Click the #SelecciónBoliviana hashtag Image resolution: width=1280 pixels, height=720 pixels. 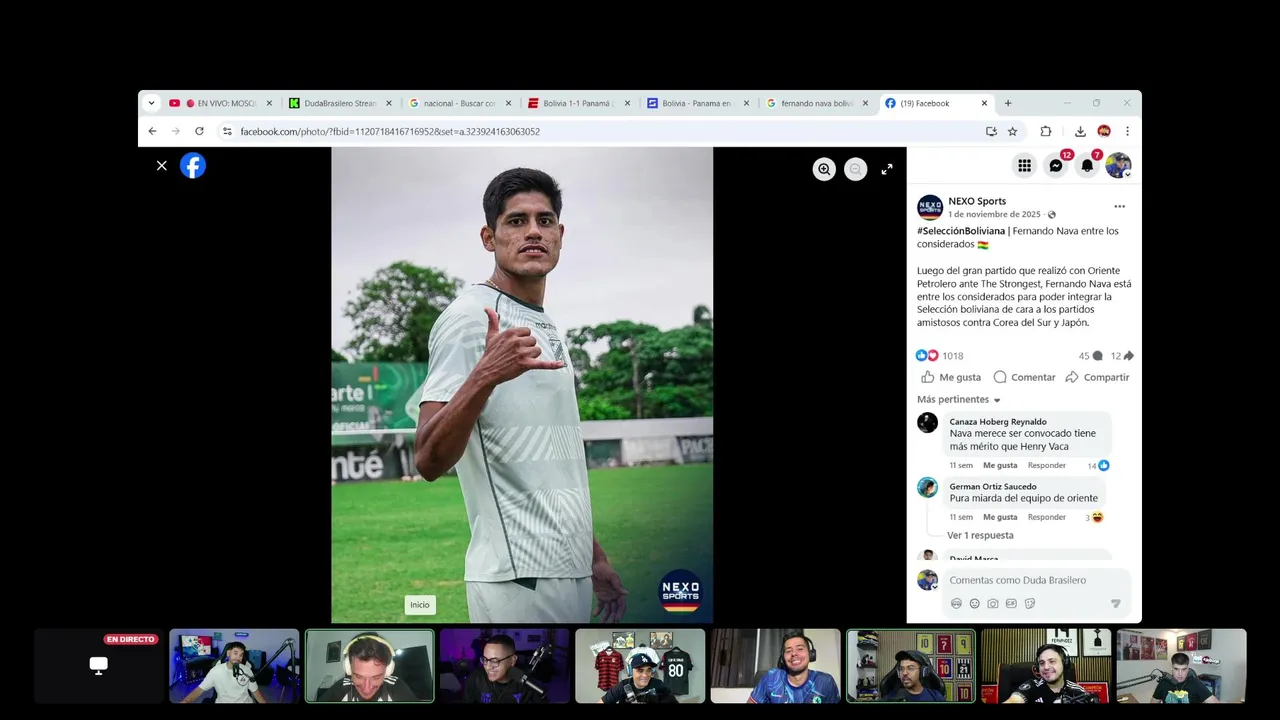(961, 231)
